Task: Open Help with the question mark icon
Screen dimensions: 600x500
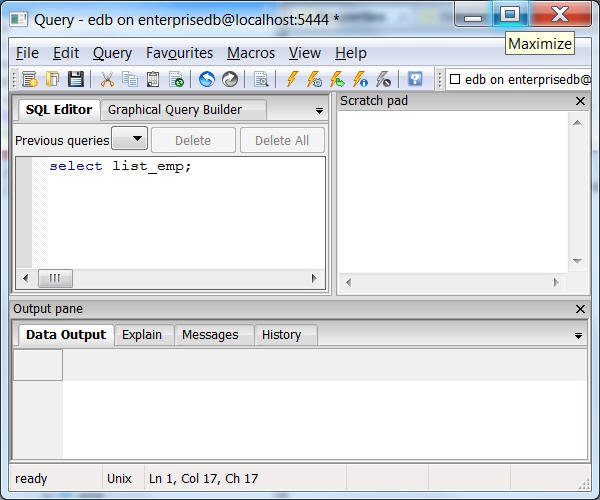Action: (415, 80)
